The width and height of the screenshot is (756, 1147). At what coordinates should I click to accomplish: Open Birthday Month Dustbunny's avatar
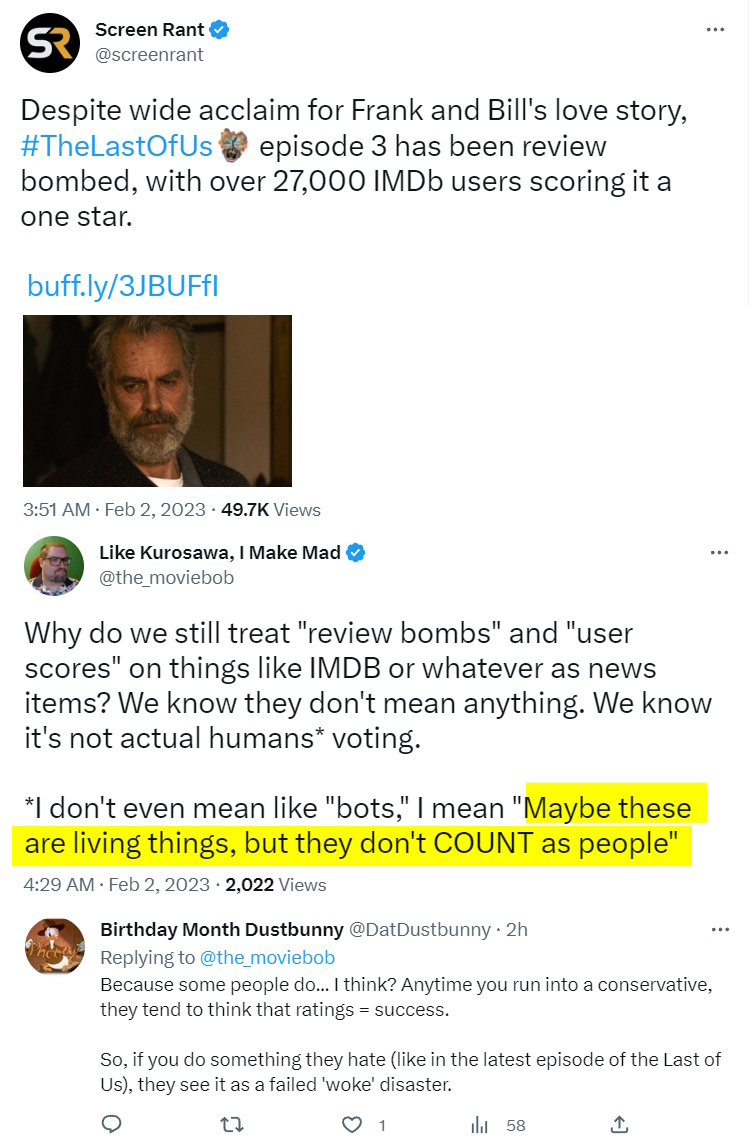coord(55,946)
